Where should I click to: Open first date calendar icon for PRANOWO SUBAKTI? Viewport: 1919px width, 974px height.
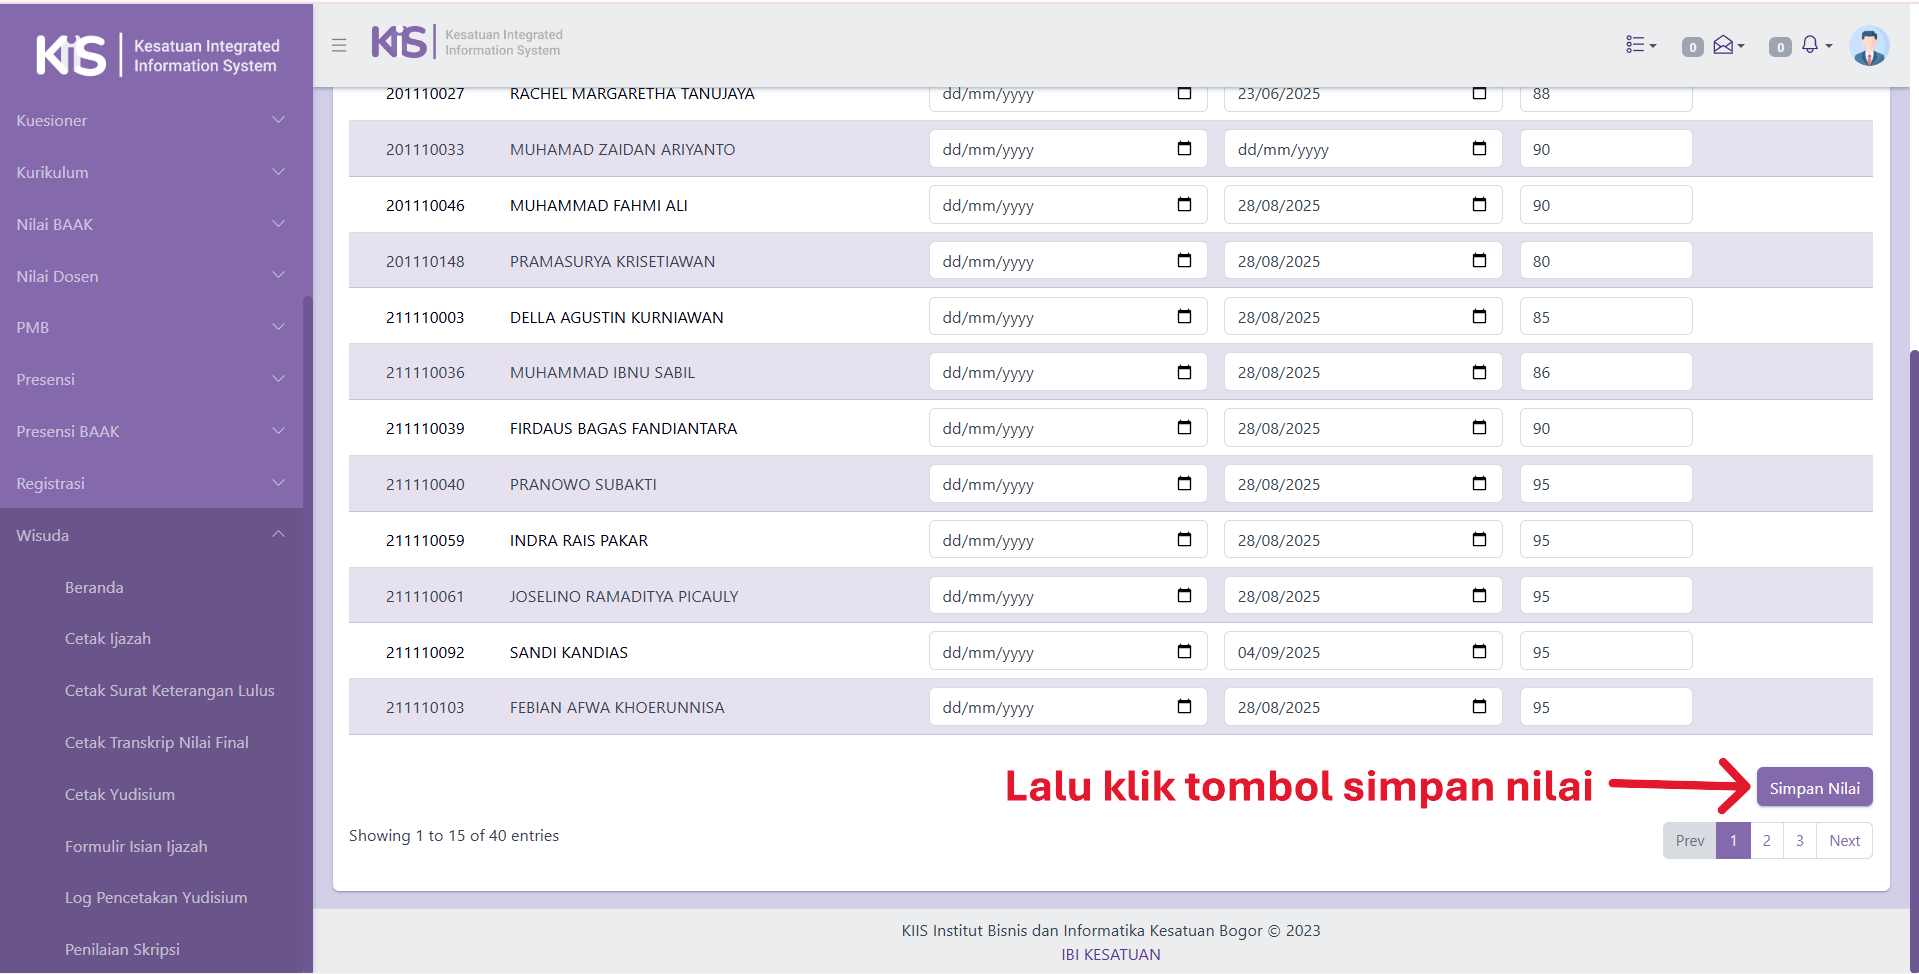(x=1184, y=484)
